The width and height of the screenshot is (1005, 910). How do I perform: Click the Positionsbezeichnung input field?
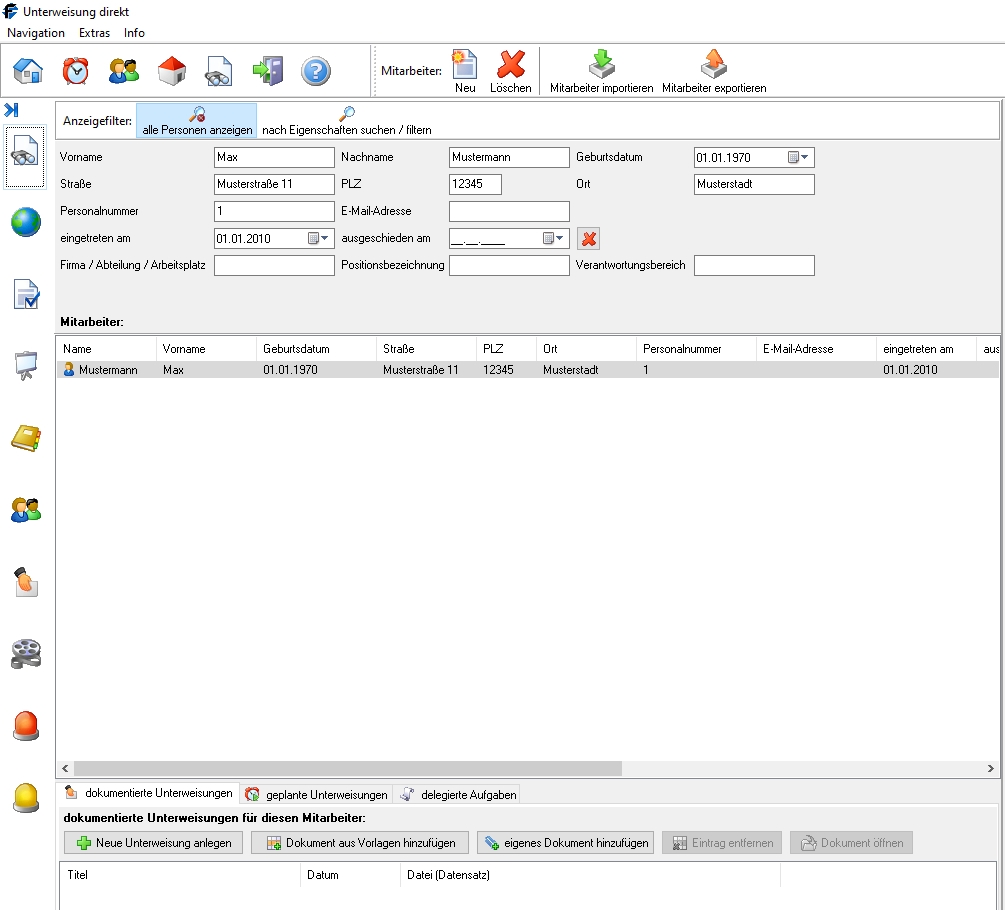coord(509,265)
